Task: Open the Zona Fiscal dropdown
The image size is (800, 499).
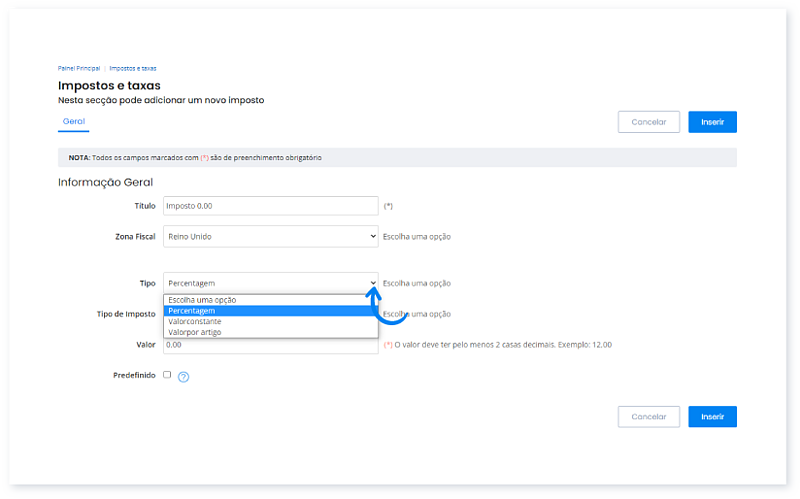Action: (x=270, y=237)
